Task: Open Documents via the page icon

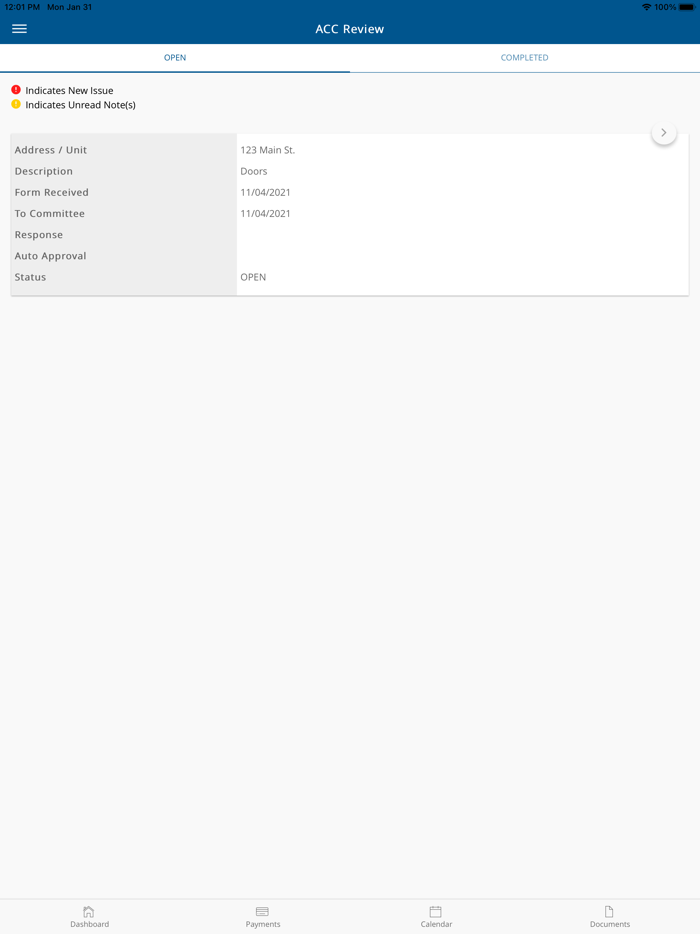Action: point(609,911)
